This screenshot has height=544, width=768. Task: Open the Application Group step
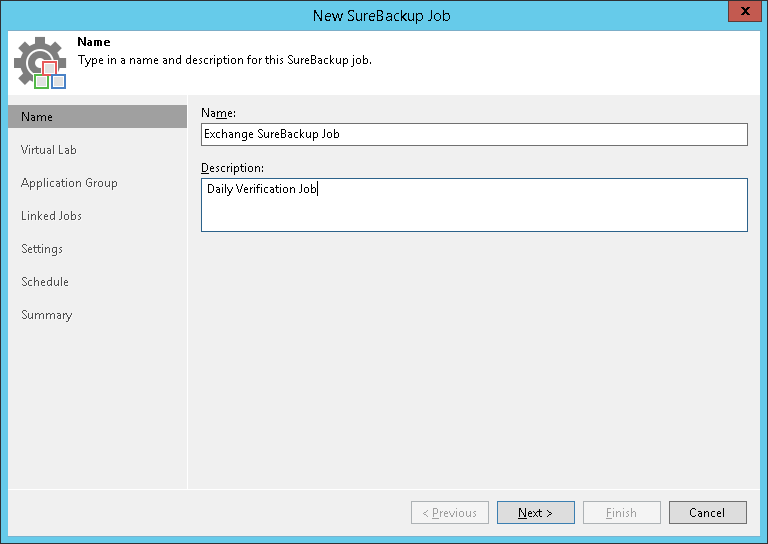point(69,183)
